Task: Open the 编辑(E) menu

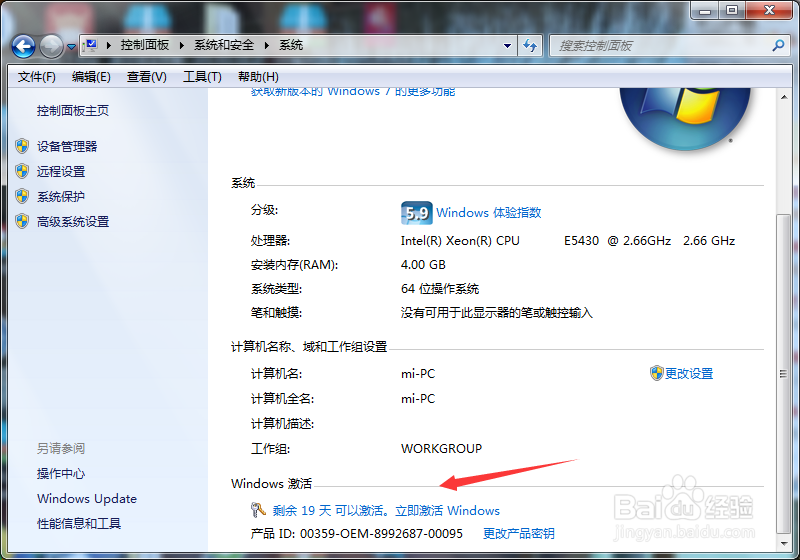Action: [91, 77]
